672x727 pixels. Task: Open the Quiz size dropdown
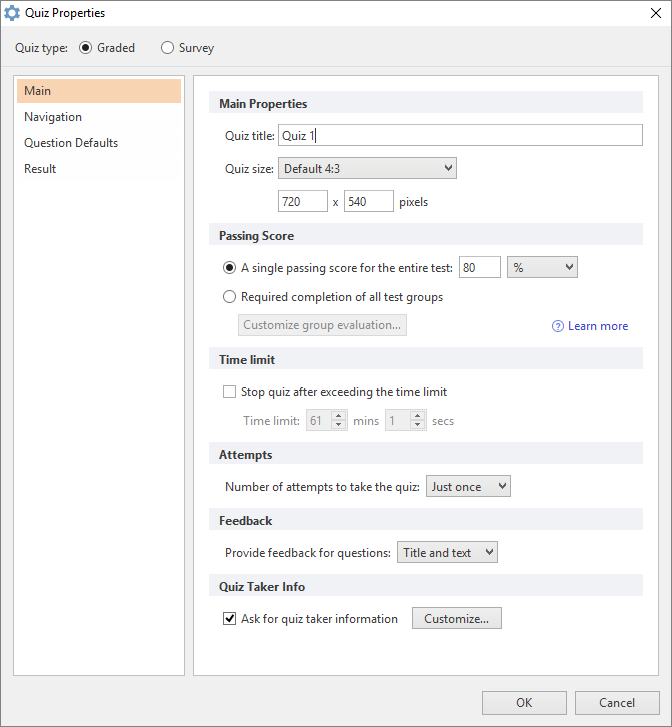tap(367, 169)
